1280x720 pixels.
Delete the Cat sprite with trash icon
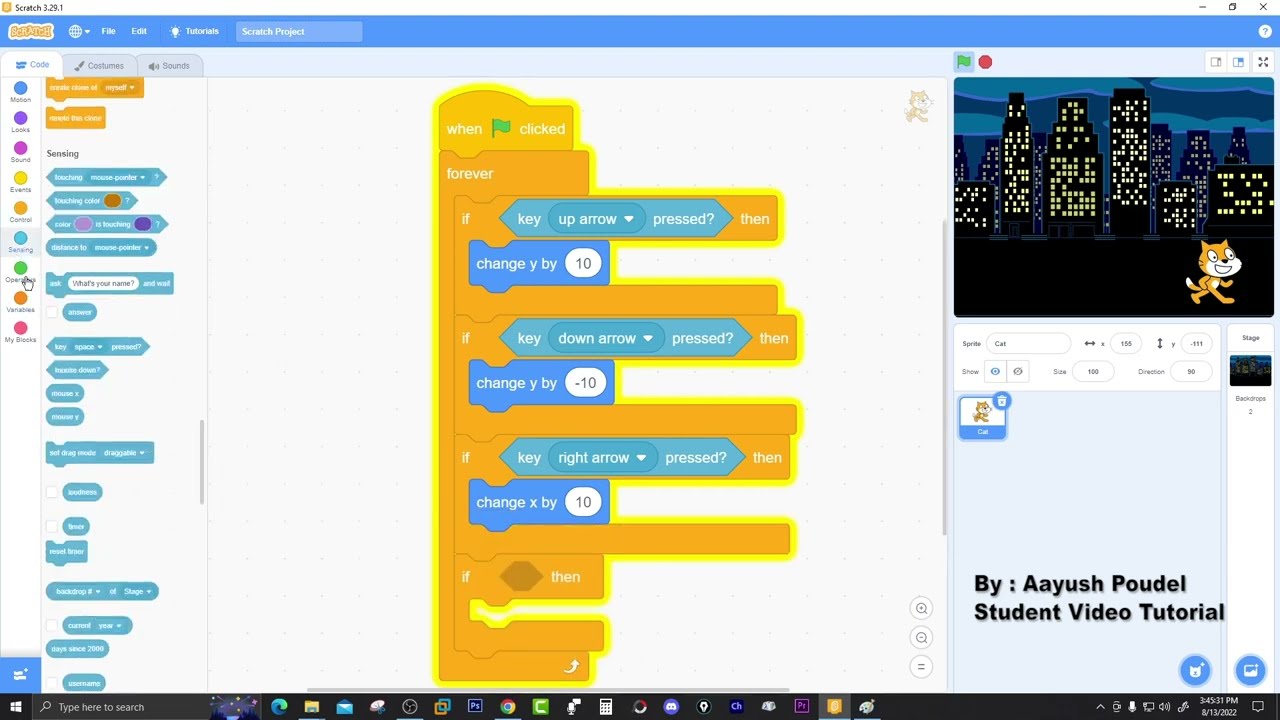click(1001, 401)
